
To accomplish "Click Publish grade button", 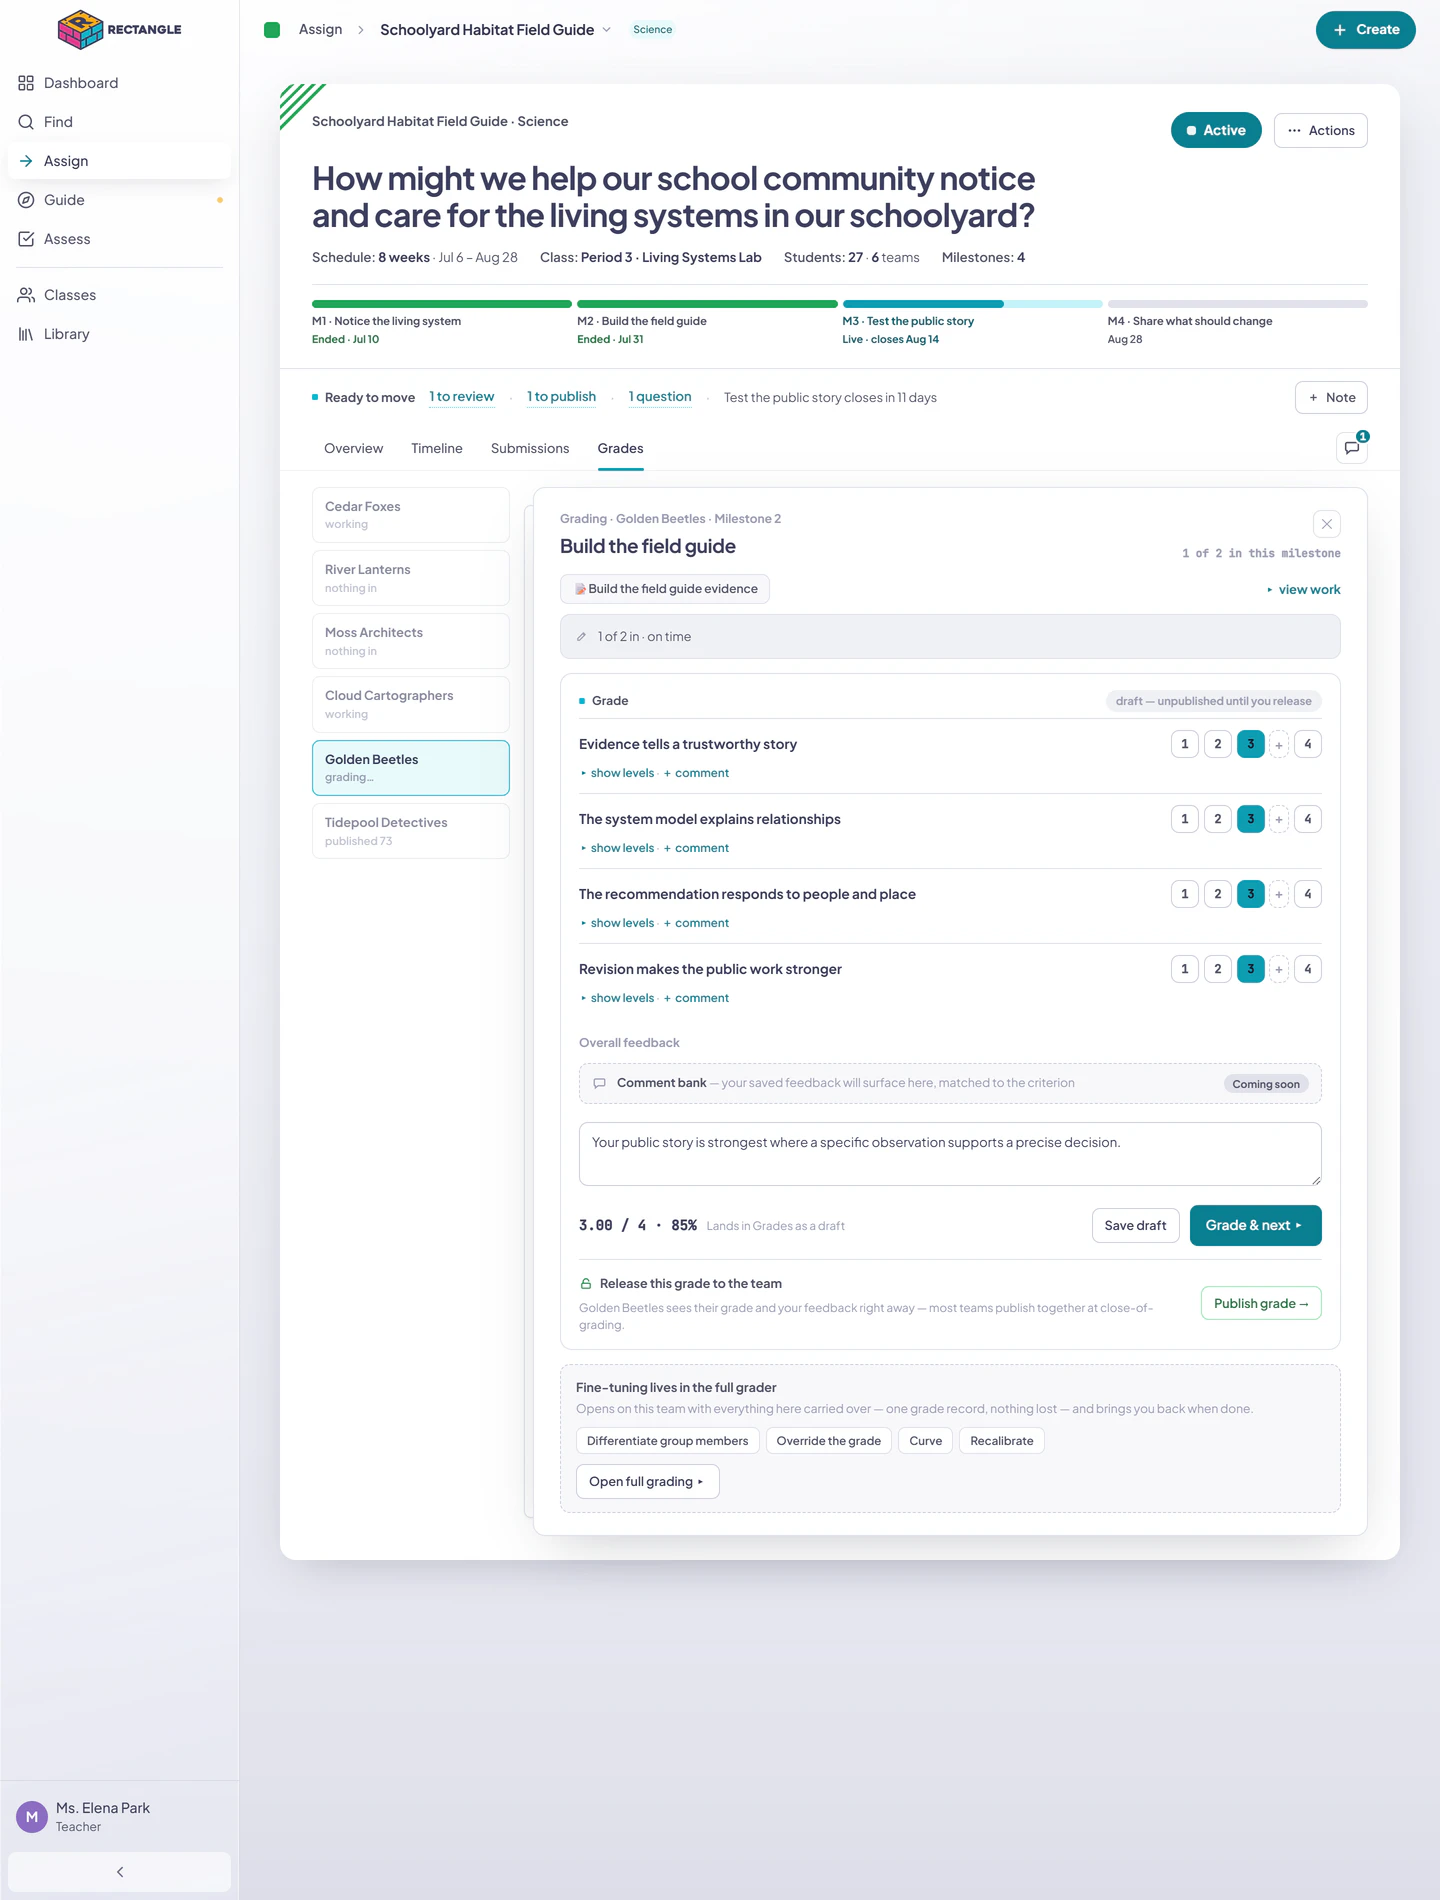I will pos(1261,1304).
